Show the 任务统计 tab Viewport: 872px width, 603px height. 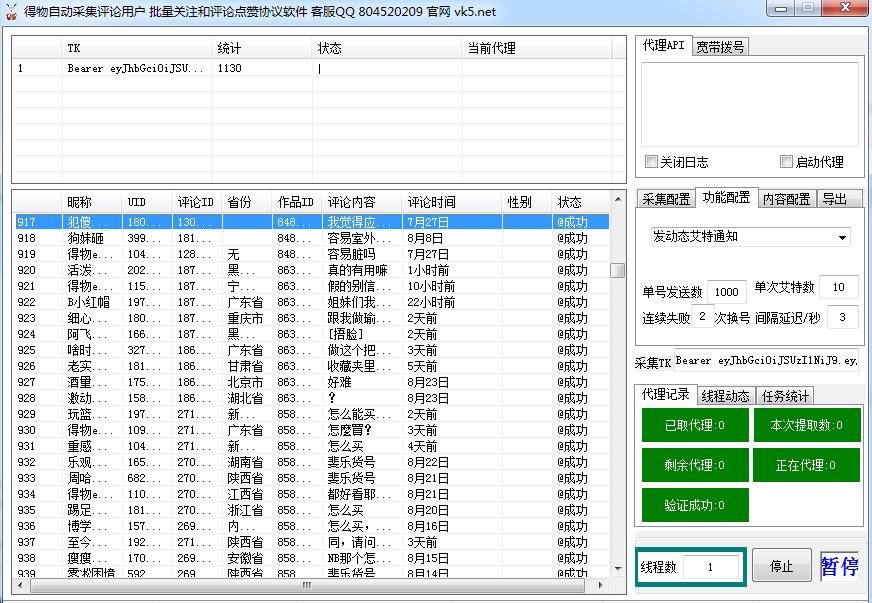click(x=784, y=396)
